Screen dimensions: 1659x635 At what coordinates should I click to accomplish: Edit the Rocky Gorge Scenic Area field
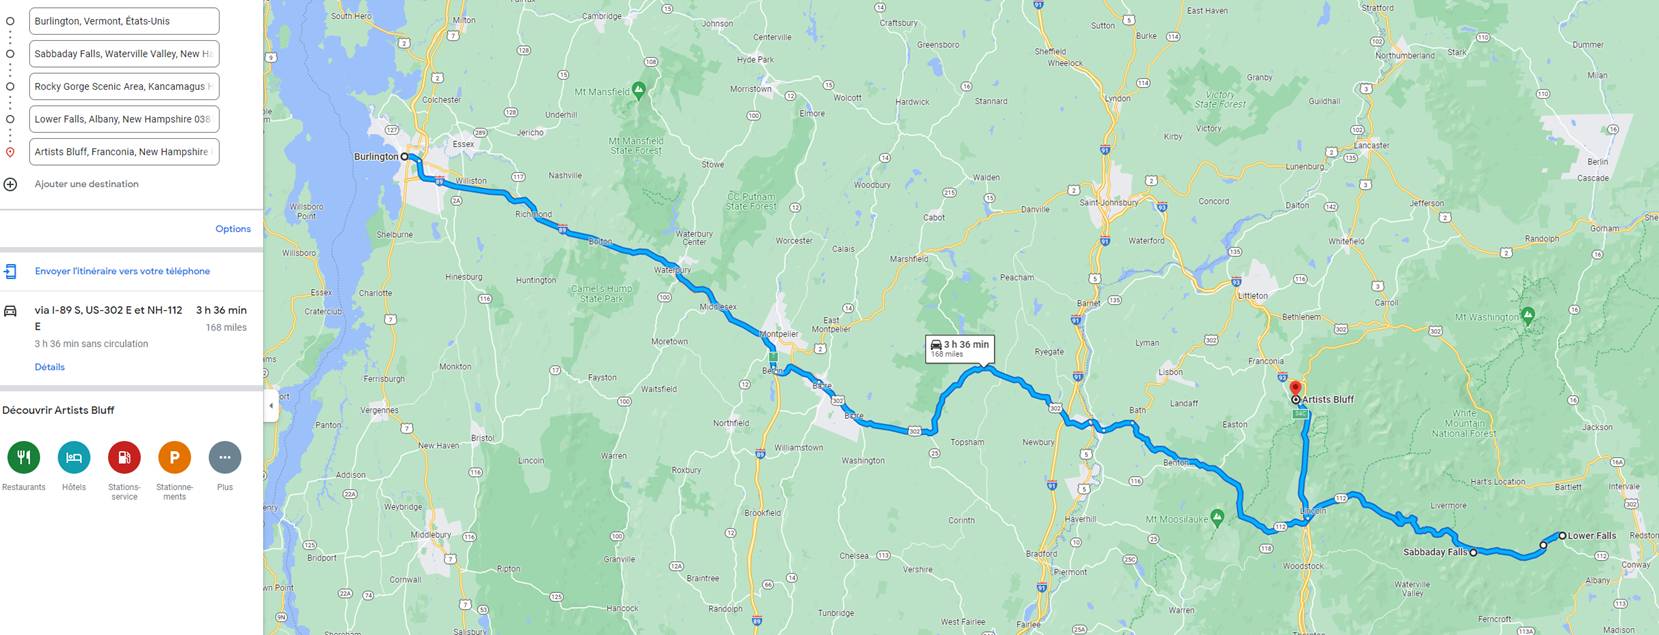tap(124, 87)
